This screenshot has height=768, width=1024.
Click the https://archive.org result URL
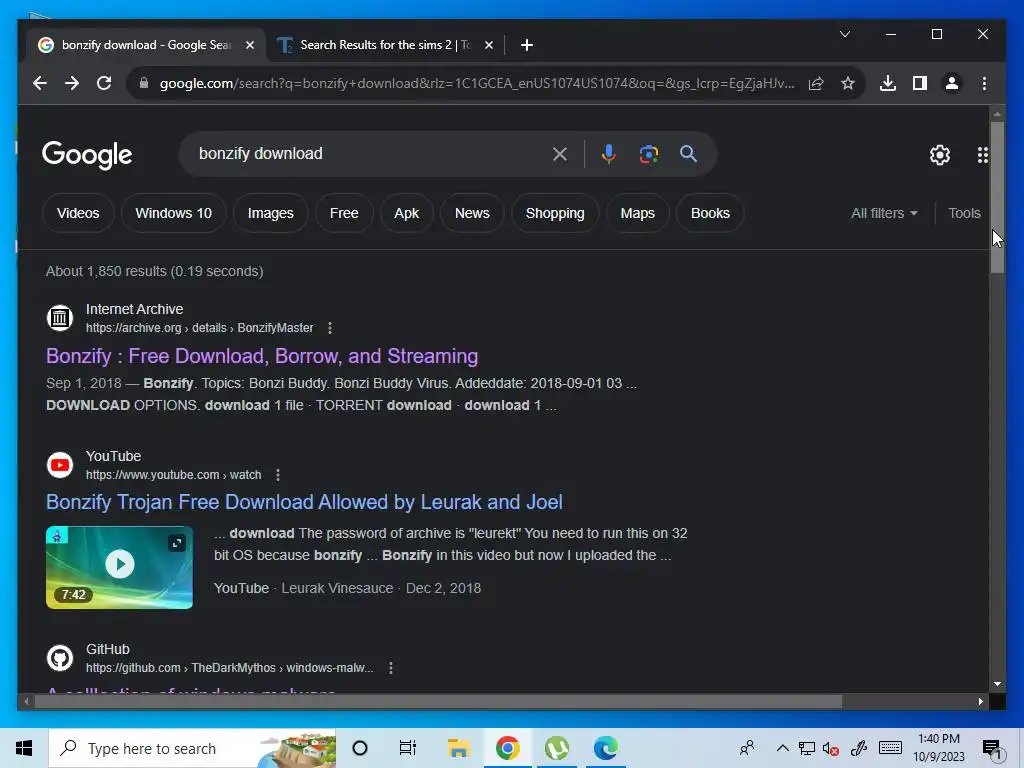click(x=199, y=328)
